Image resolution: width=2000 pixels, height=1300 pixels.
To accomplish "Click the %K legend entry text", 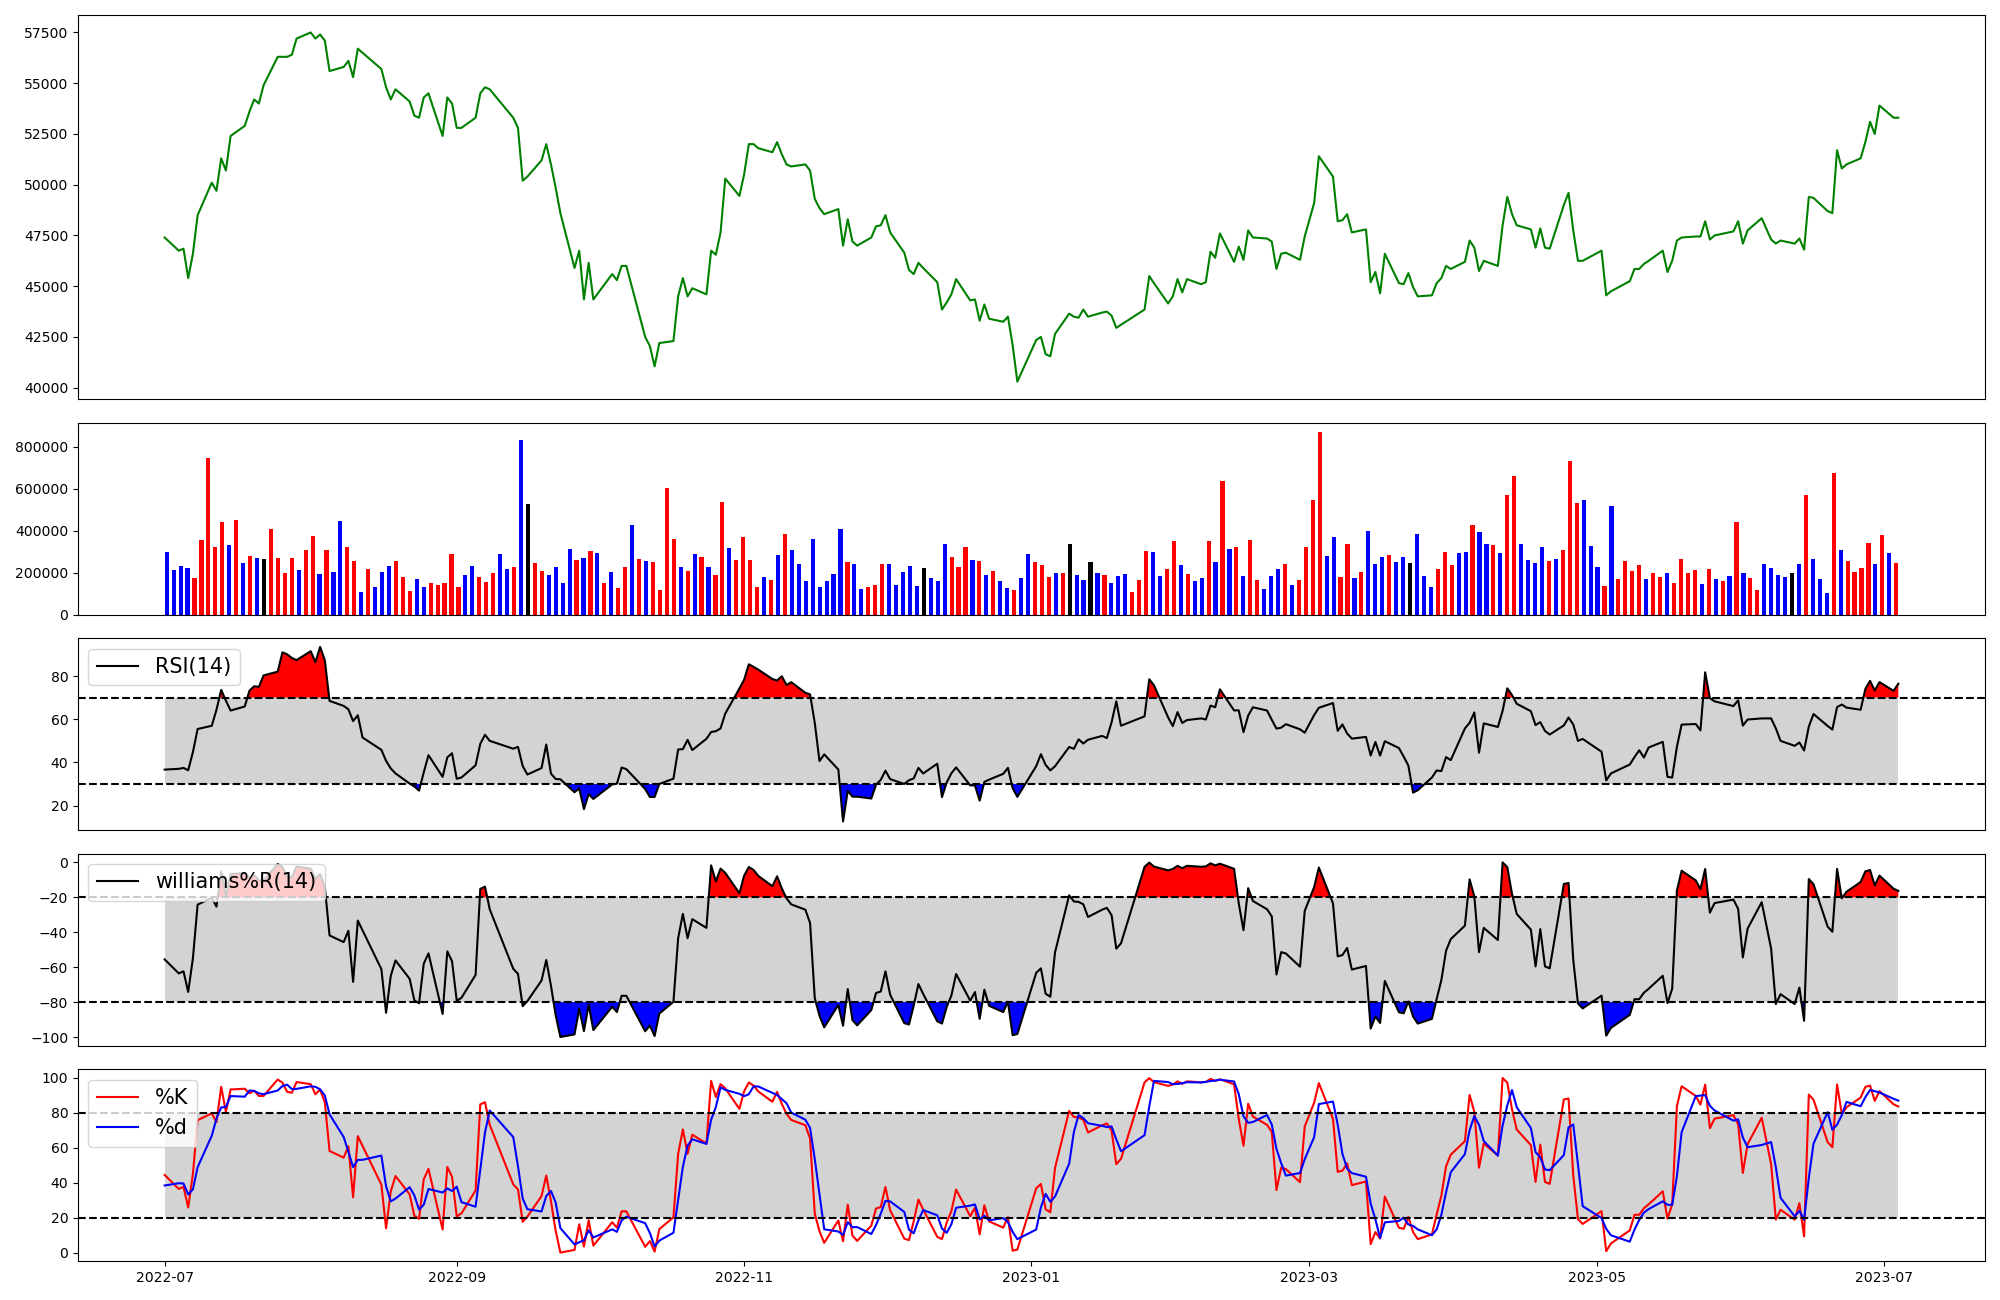I will coord(171,1097).
